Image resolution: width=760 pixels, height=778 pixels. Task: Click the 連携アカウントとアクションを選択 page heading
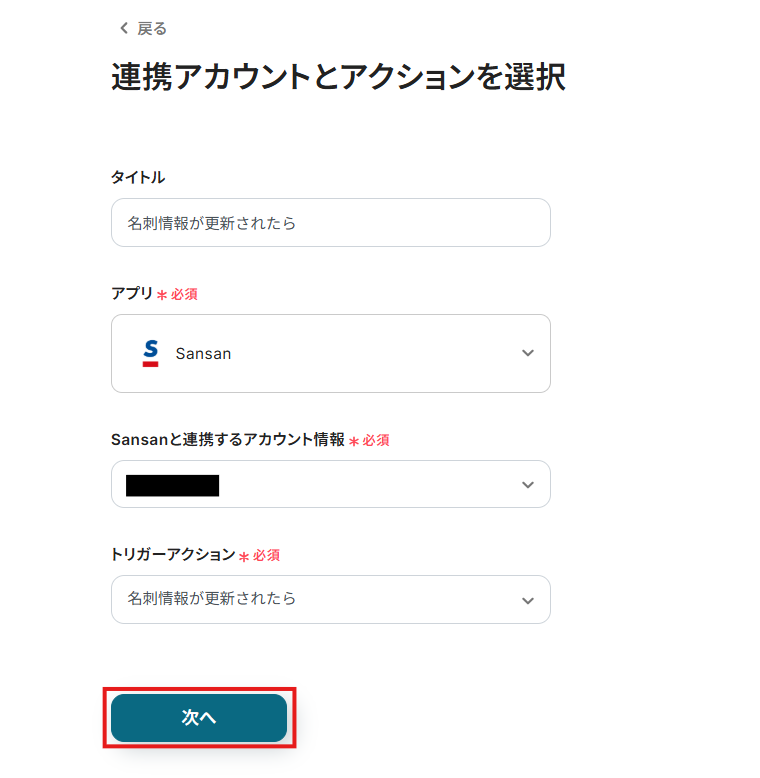[x=338, y=78]
